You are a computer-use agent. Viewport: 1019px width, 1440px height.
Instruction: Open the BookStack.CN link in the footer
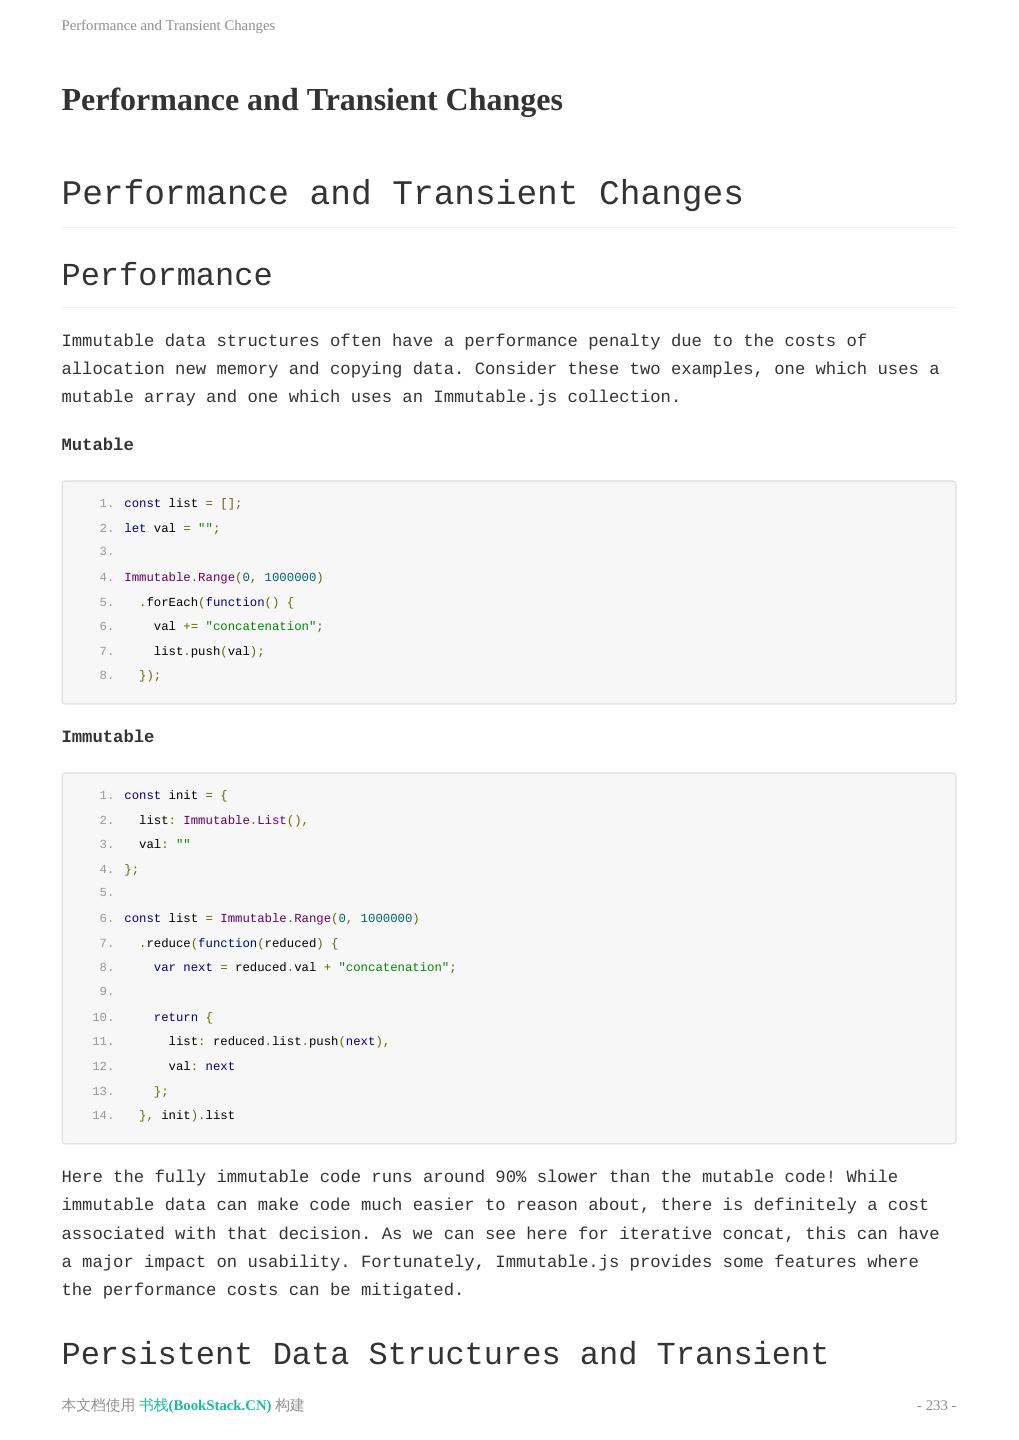click(205, 1405)
